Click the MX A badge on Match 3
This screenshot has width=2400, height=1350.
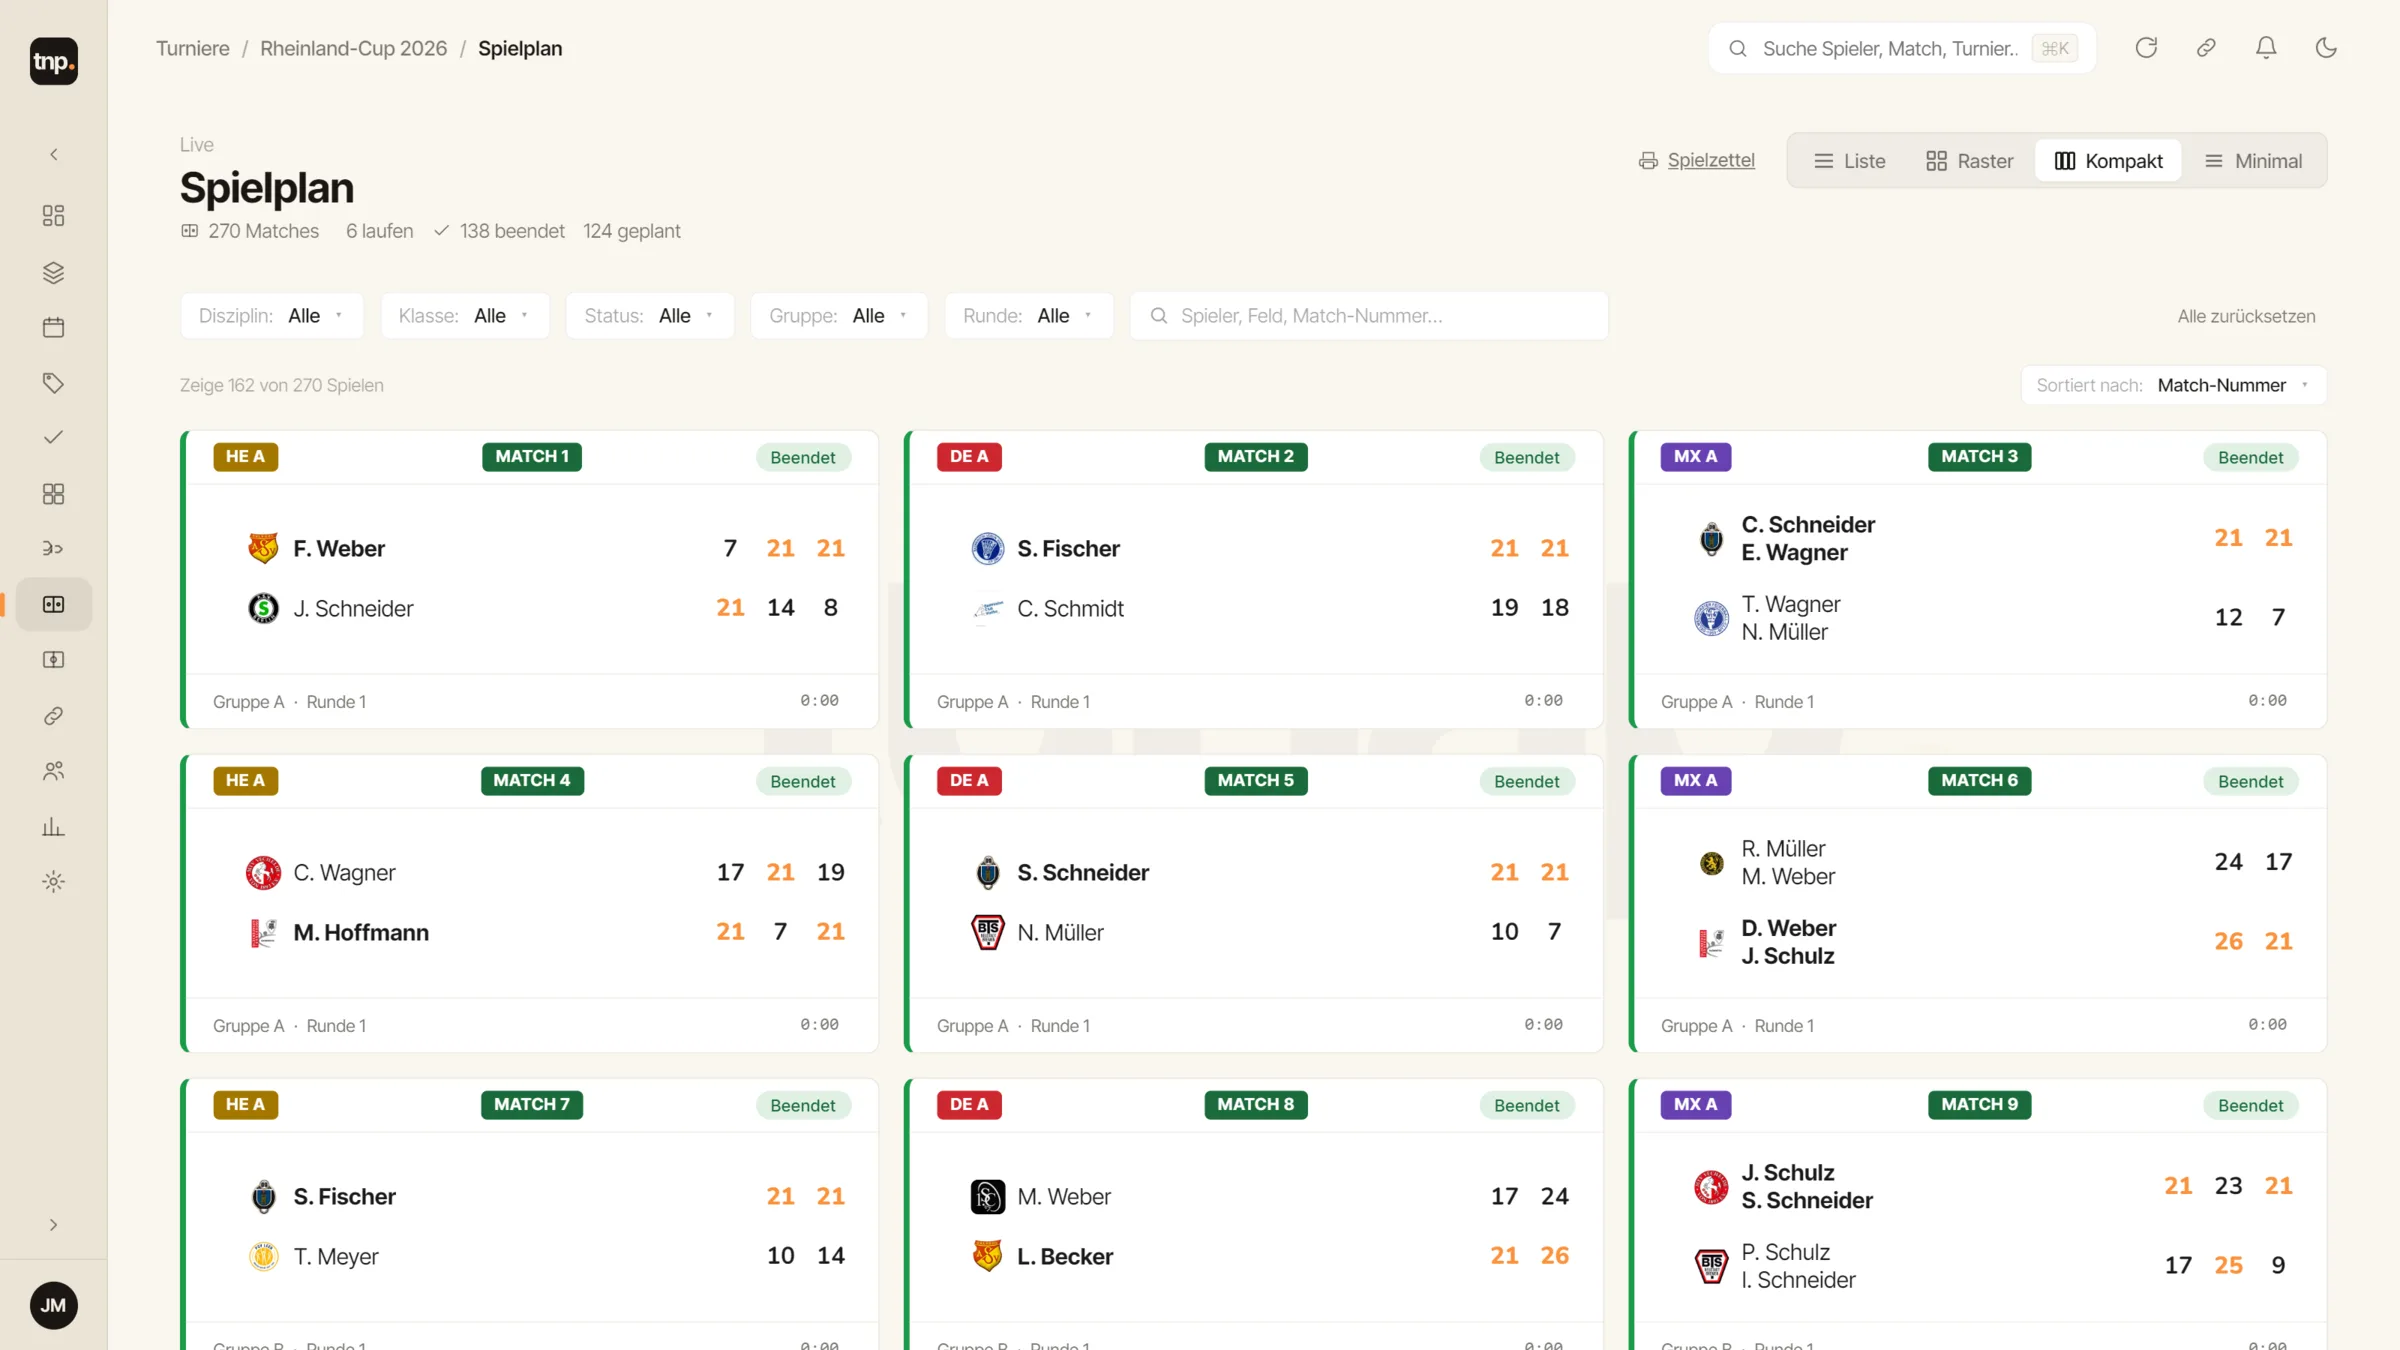tap(1695, 456)
